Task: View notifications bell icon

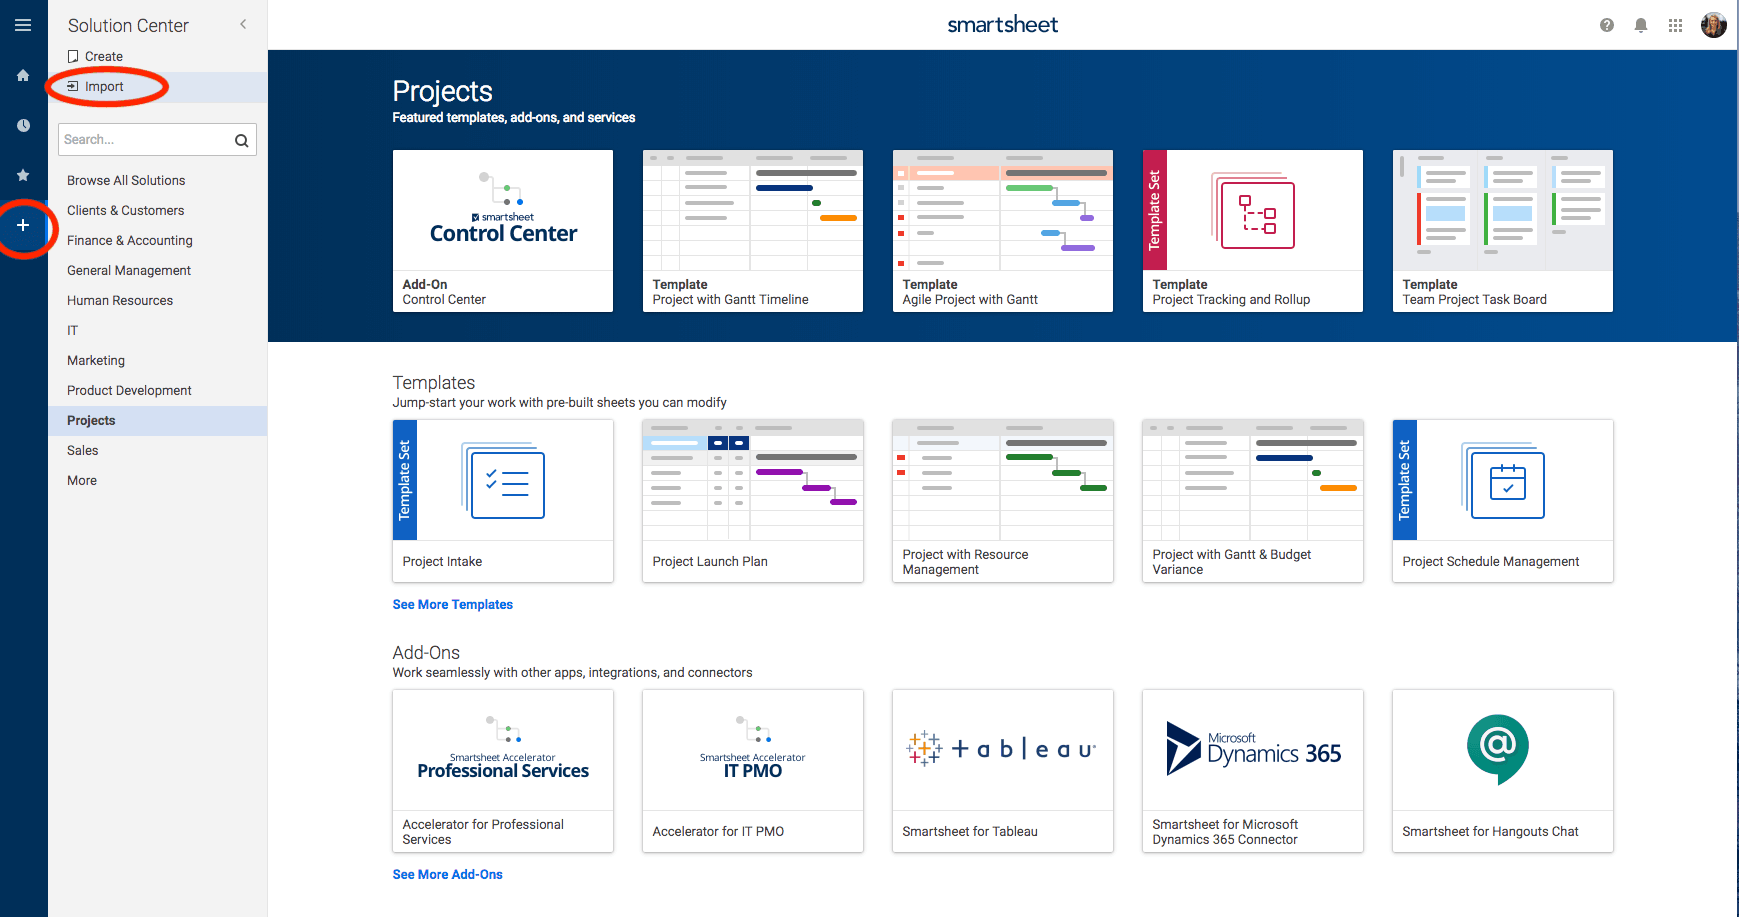Action: (x=1640, y=26)
